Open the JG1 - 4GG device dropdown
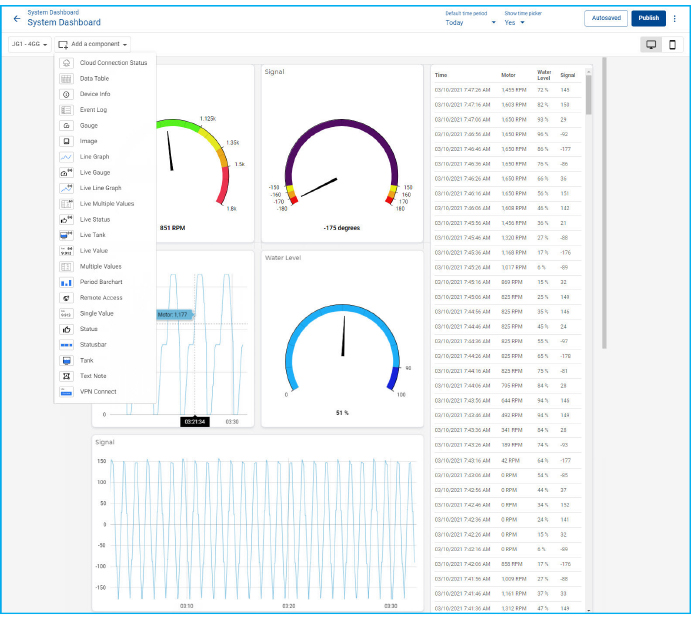The width and height of the screenshot is (691, 620). pos(30,44)
